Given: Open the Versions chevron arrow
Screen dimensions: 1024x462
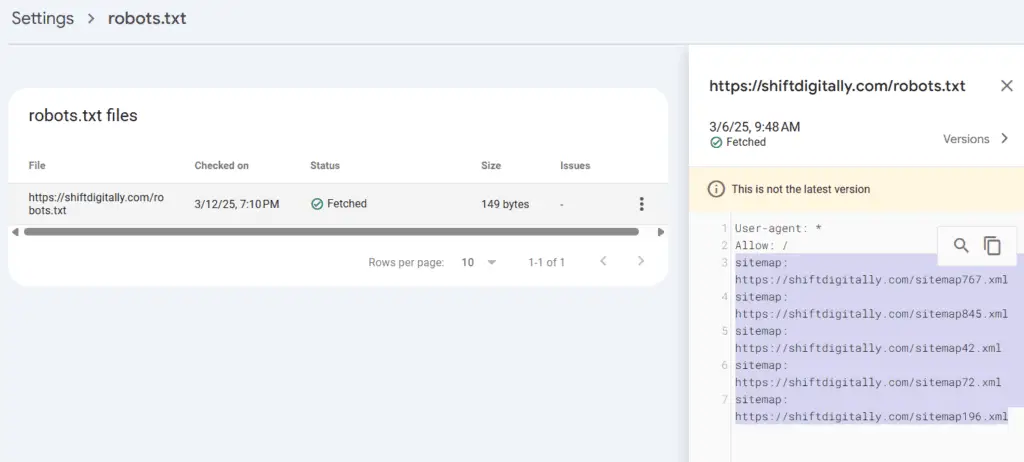Looking at the screenshot, I should coord(1004,139).
